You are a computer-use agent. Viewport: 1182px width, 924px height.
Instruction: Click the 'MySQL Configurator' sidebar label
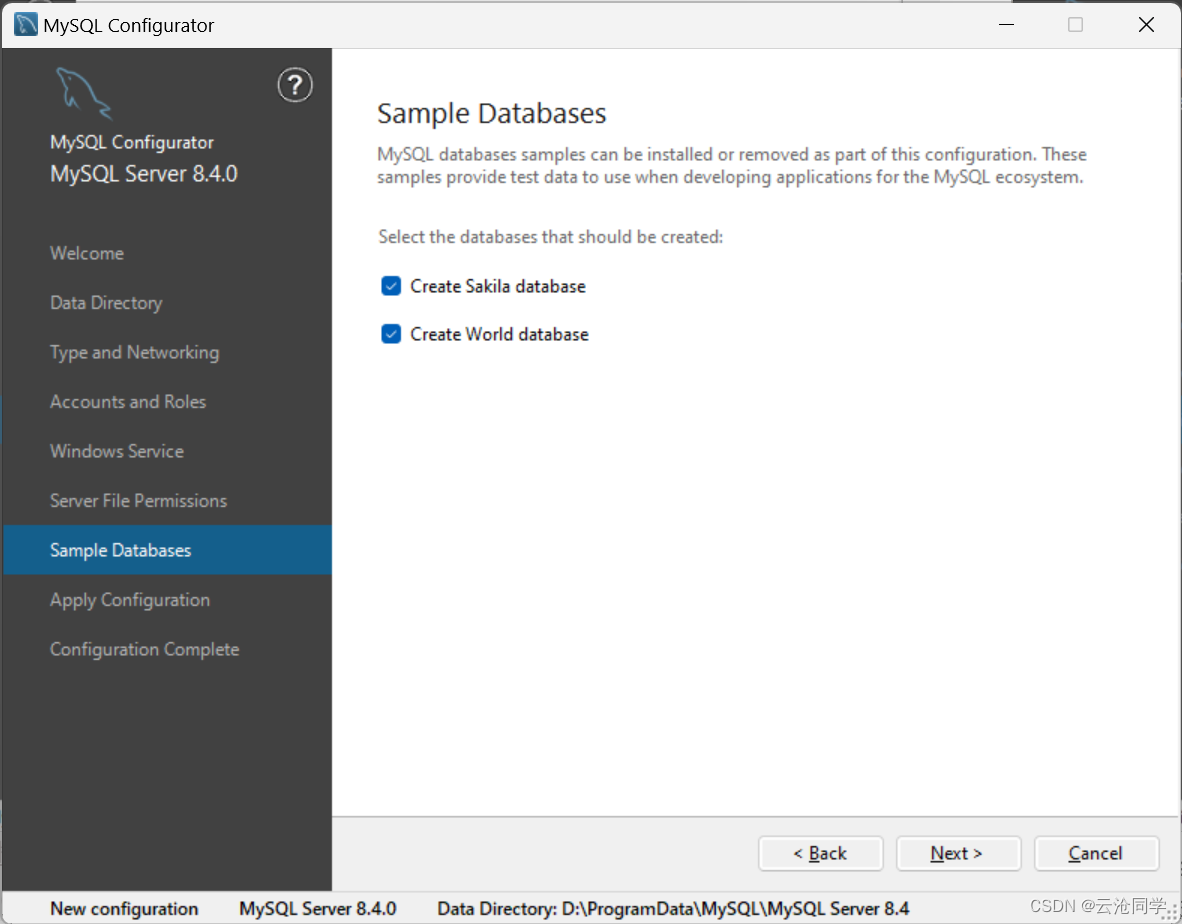[x=132, y=142]
